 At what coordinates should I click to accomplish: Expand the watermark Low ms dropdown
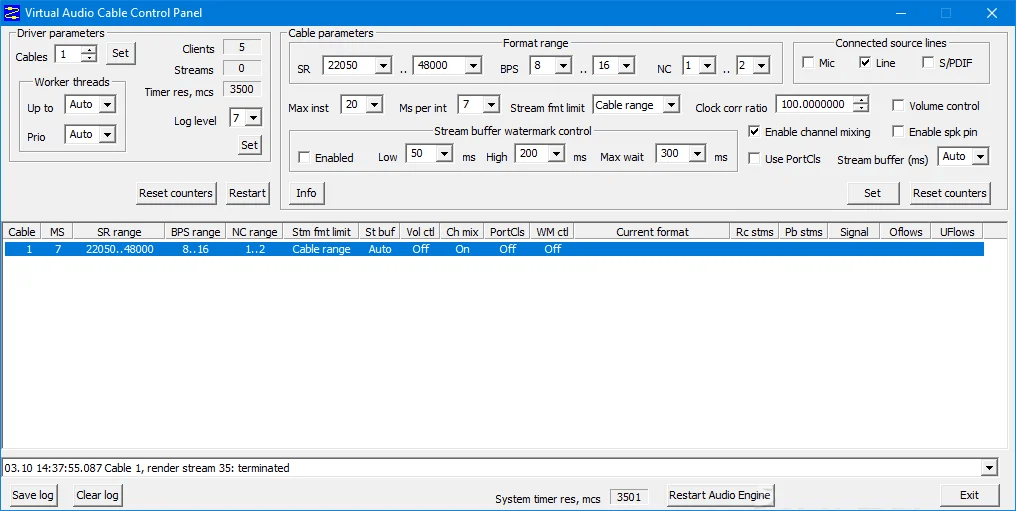(444, 153)
